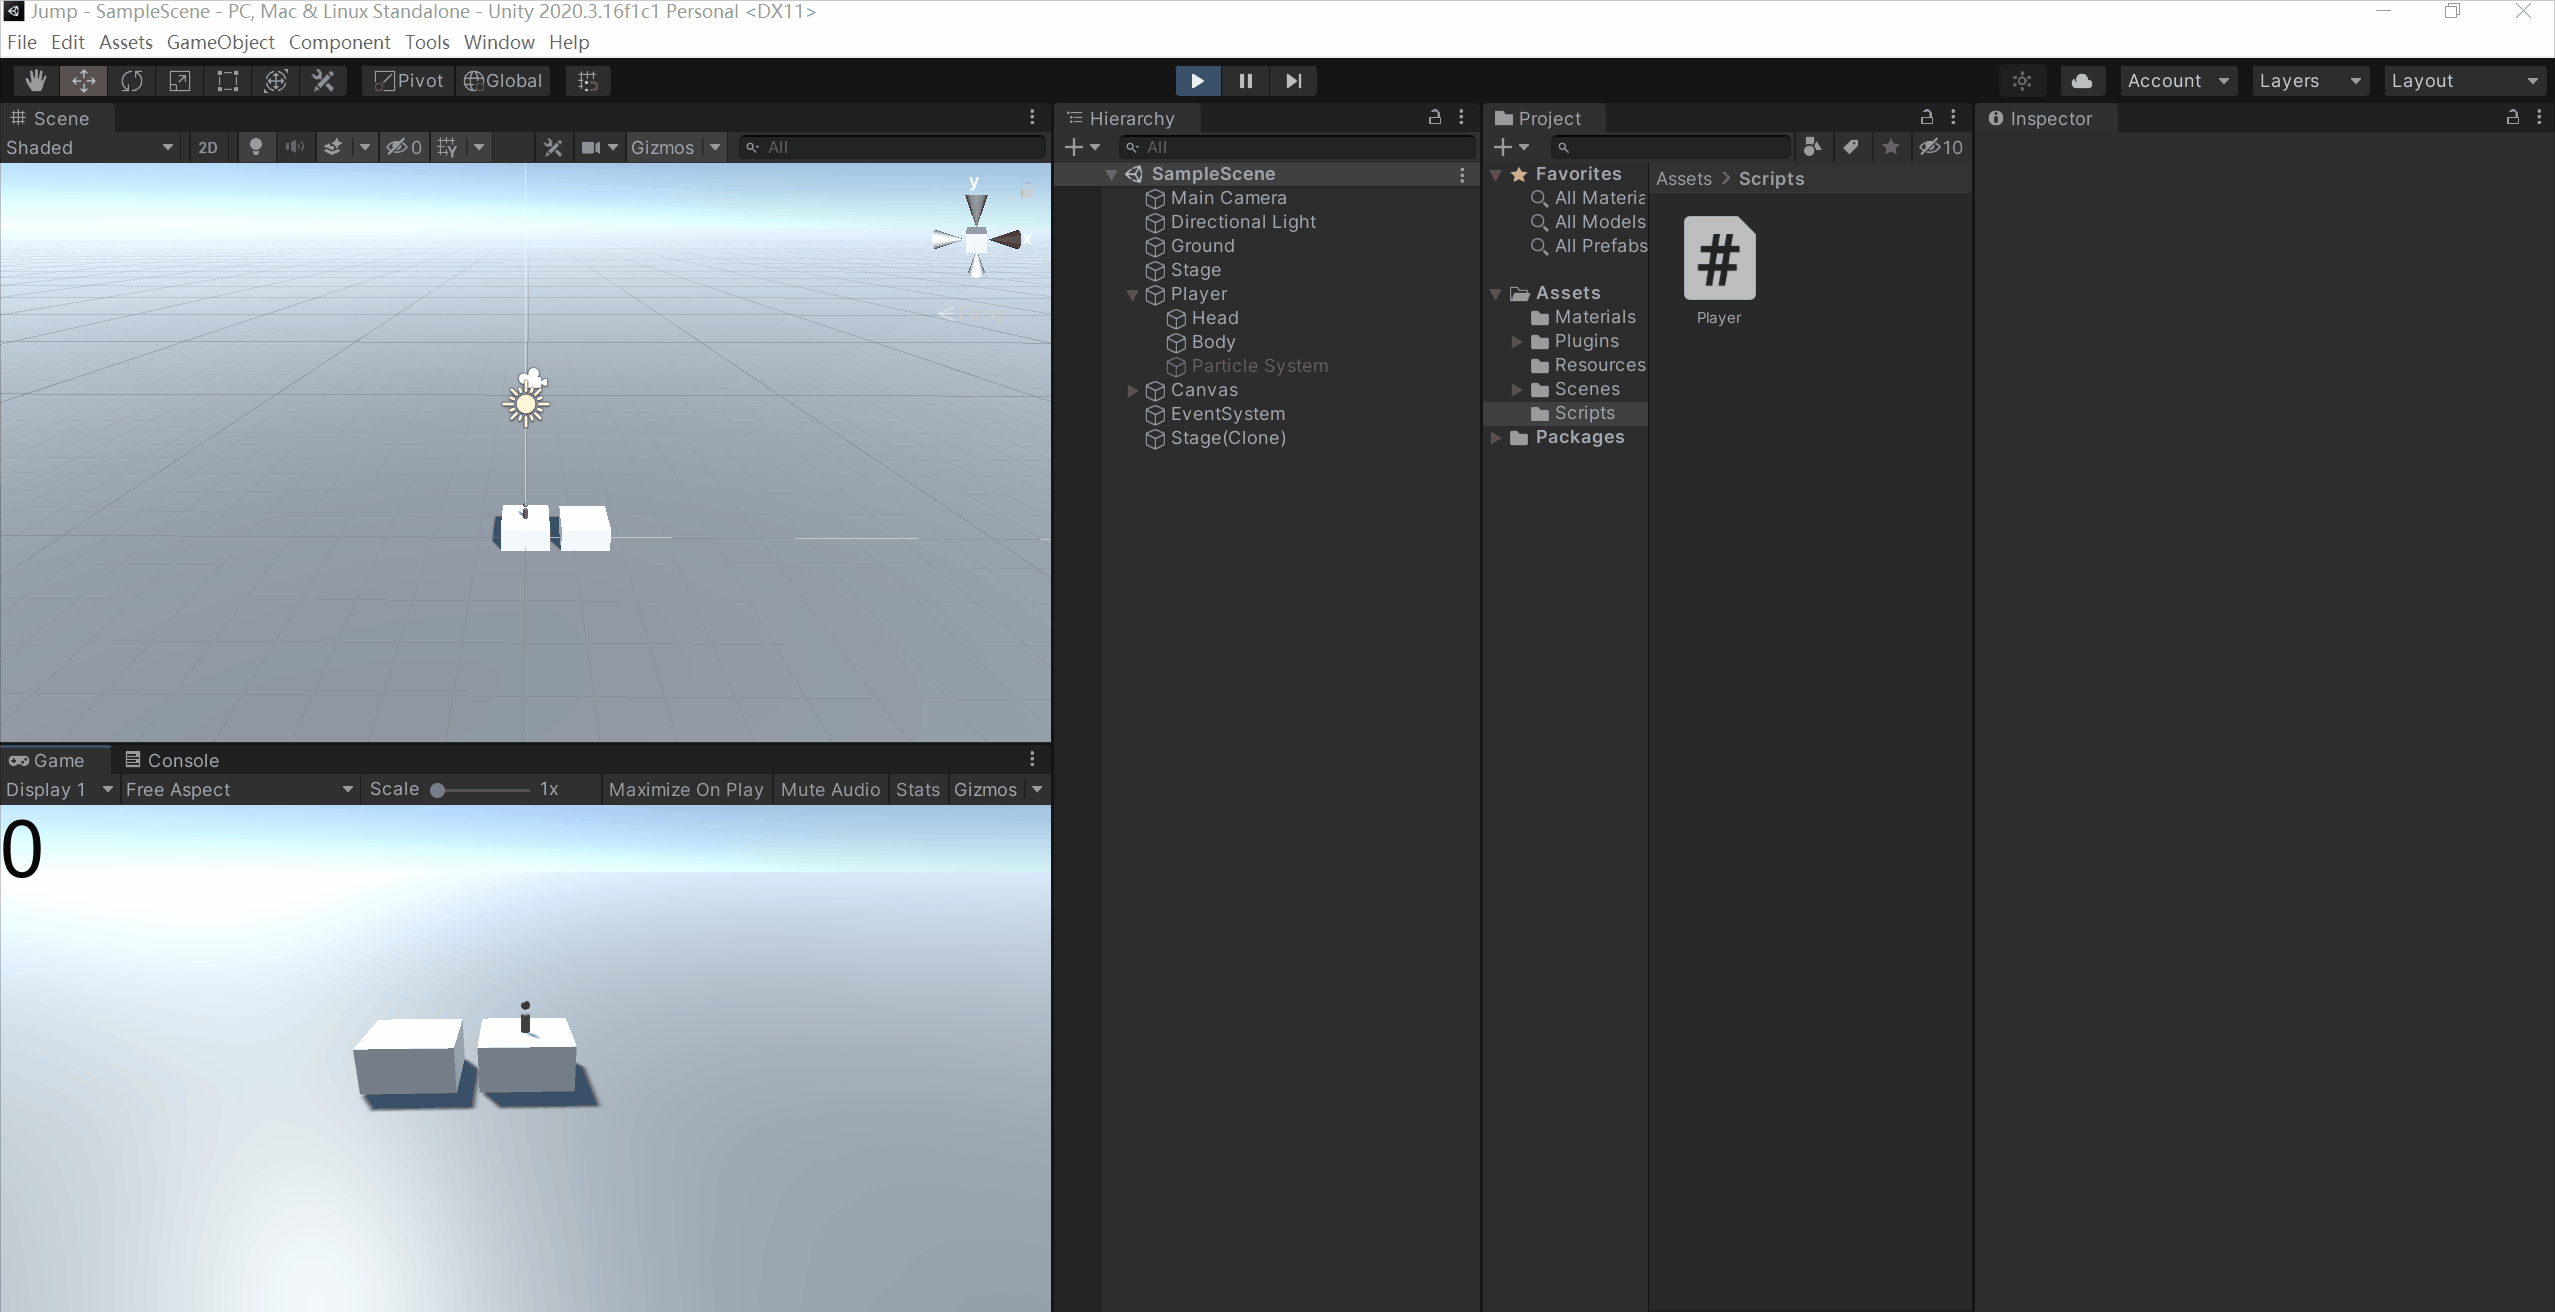Select the Hand tool in toolbar
Screen dimensions: 2555x1312
tap(36, 81)
